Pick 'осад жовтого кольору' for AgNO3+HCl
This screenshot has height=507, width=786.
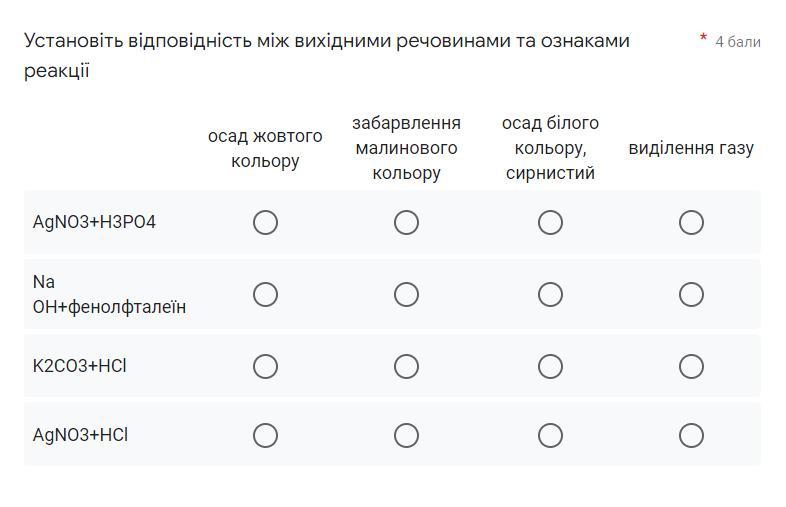[265, 435]
